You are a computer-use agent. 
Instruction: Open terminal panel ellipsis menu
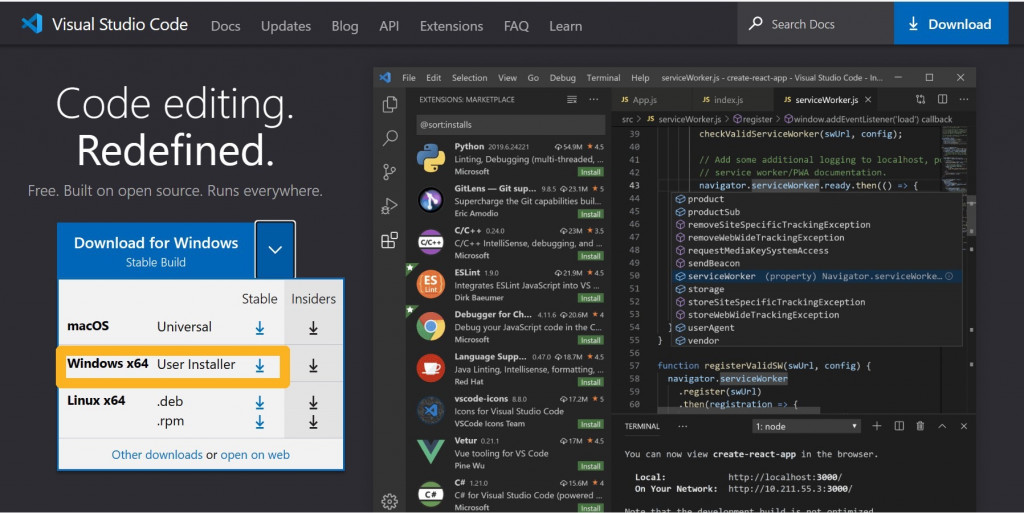tap(682, 426)
